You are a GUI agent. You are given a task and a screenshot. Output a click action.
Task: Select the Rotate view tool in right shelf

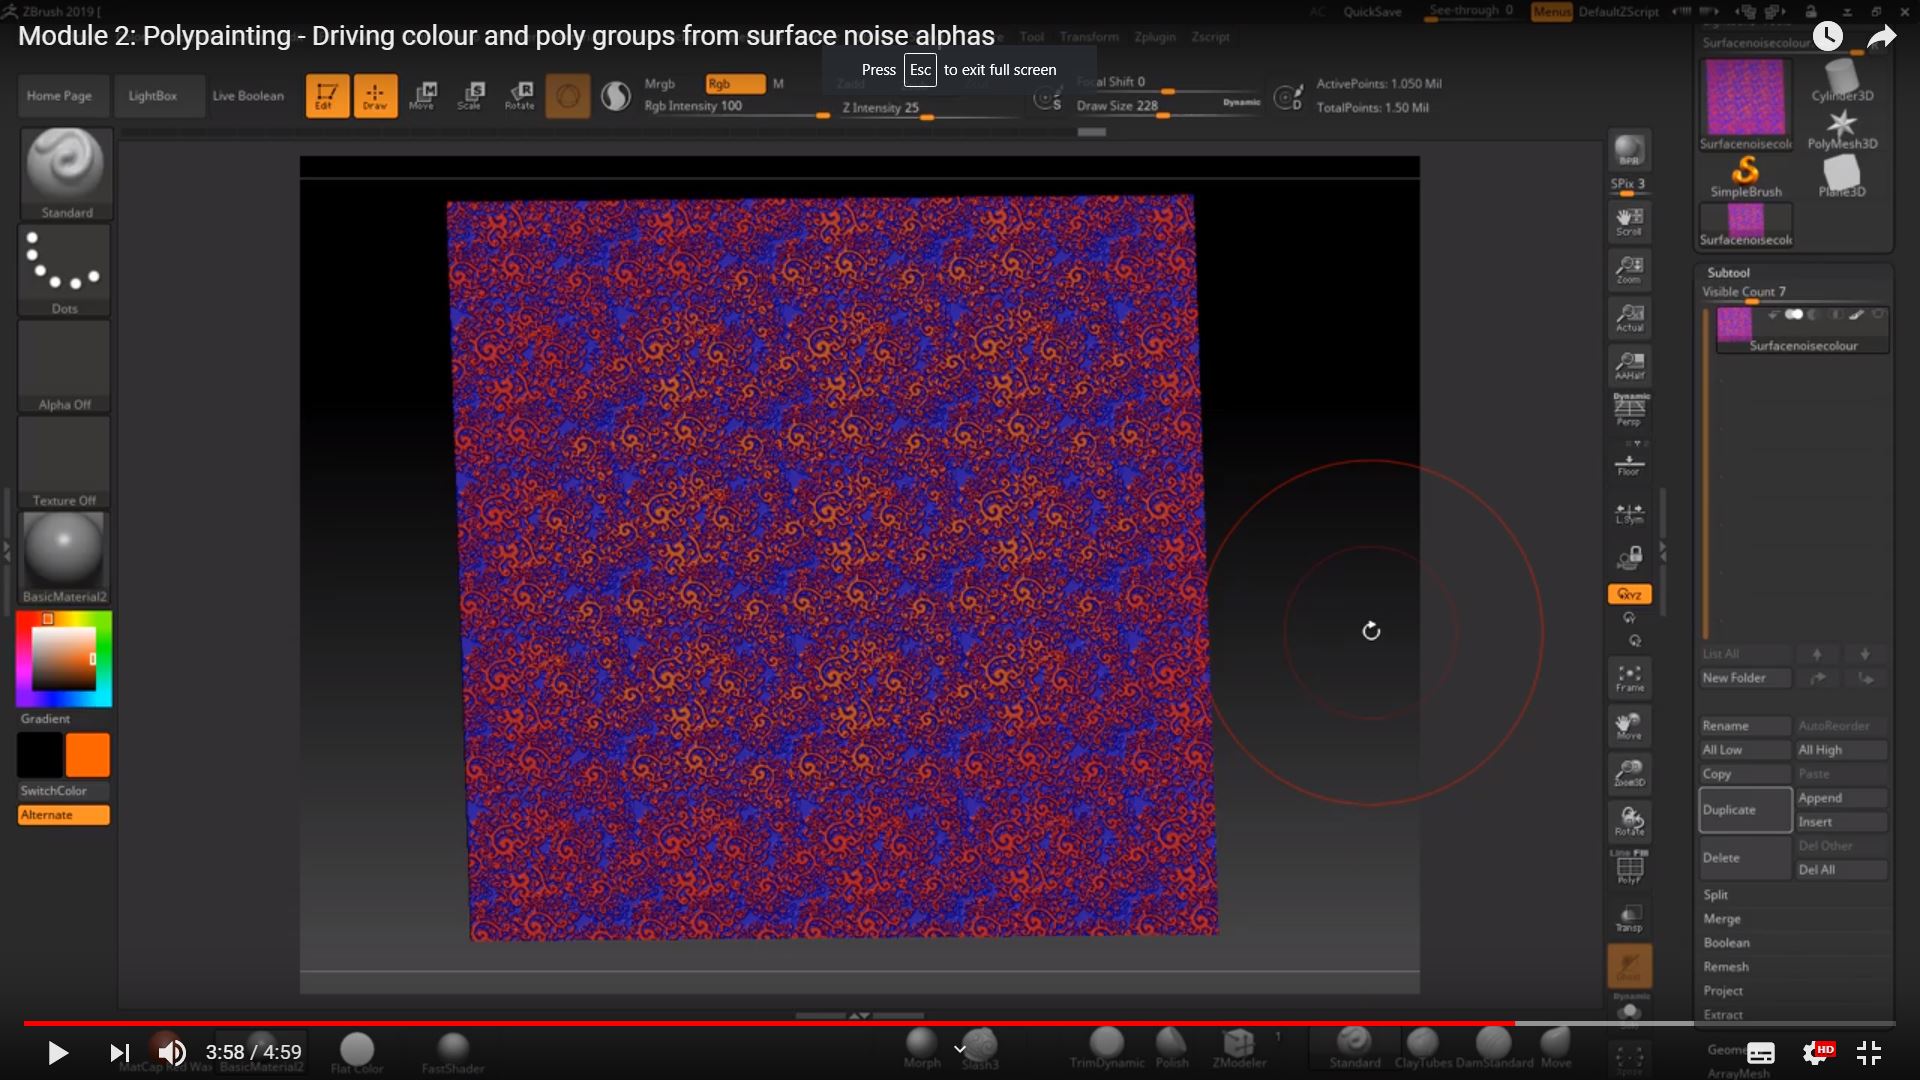pos(1629,822)
